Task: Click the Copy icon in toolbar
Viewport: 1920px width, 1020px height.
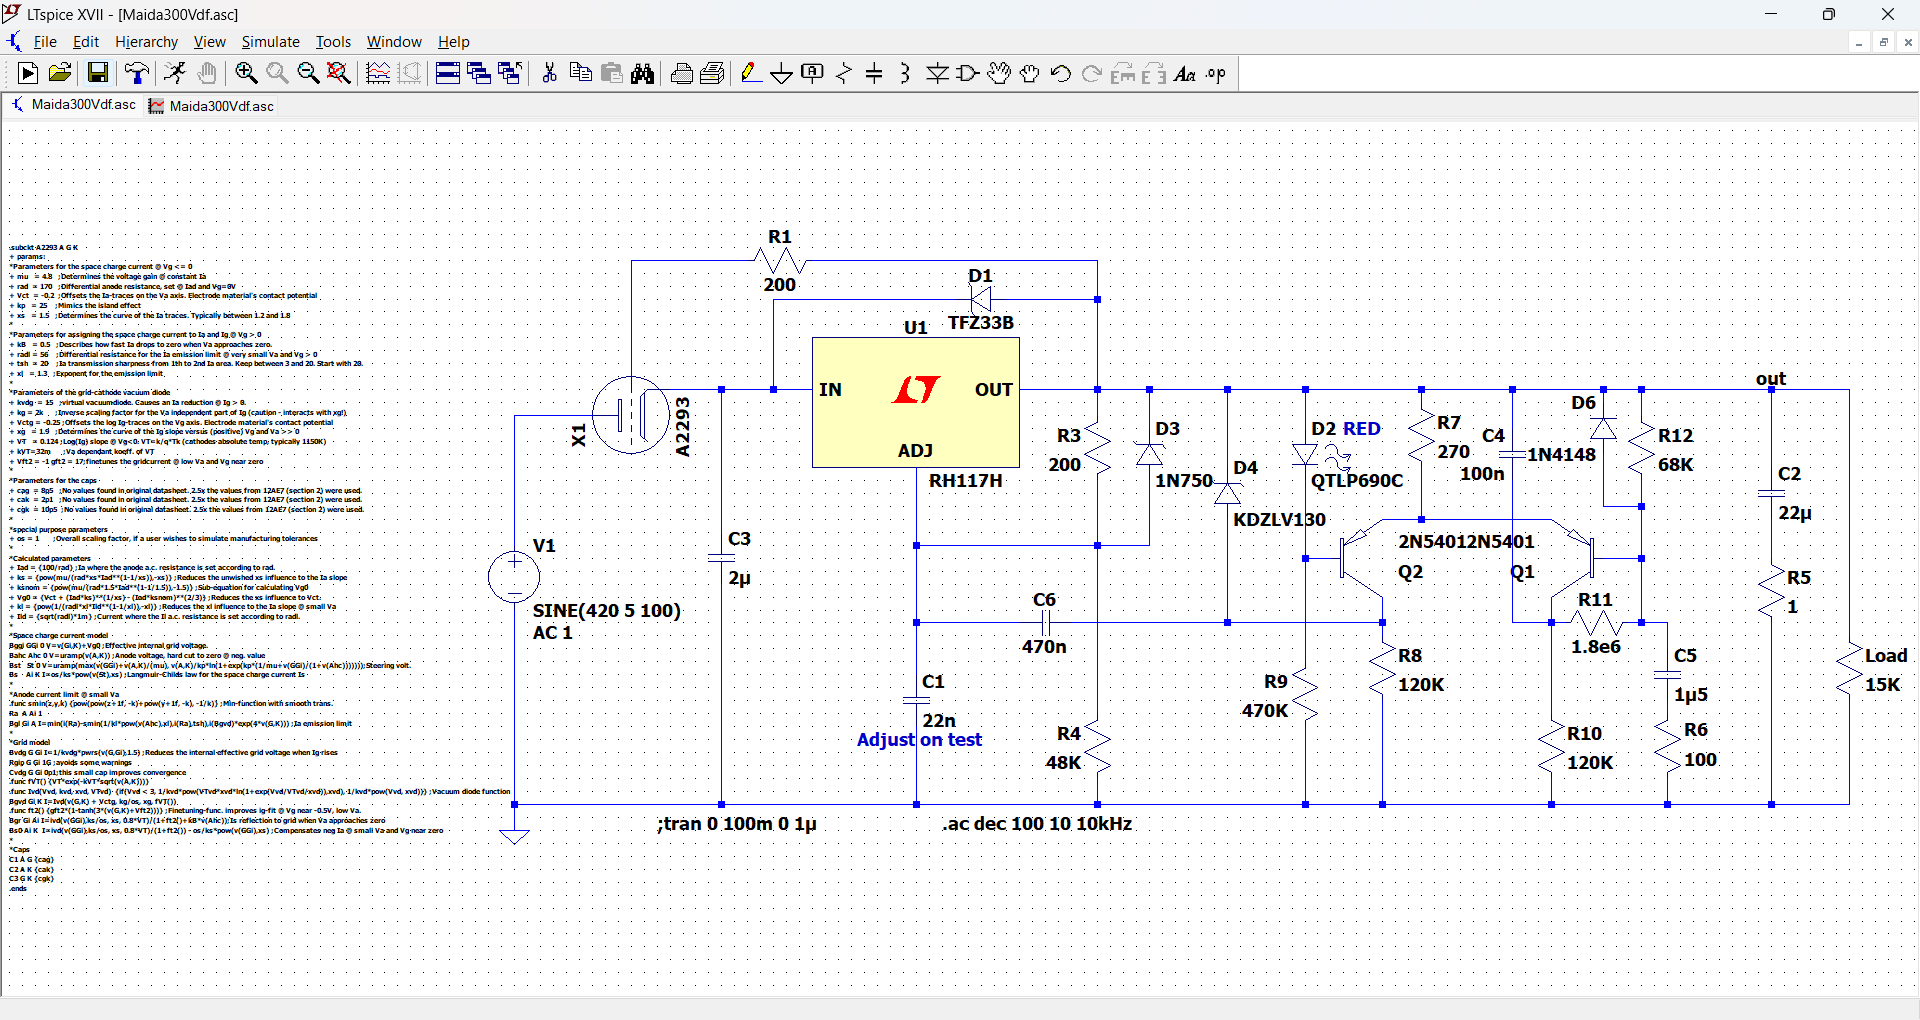Action: click(x=580, y=73)
